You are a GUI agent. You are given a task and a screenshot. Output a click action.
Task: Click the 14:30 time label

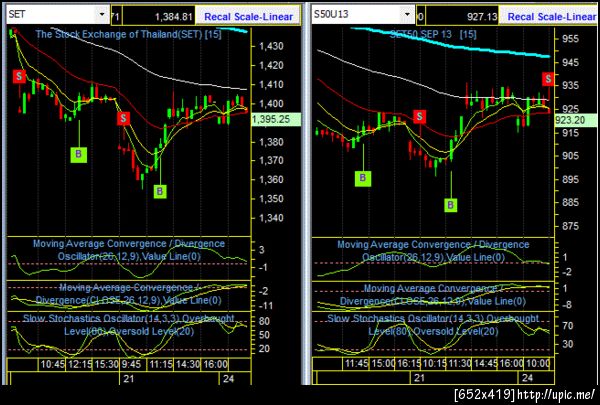188,364
